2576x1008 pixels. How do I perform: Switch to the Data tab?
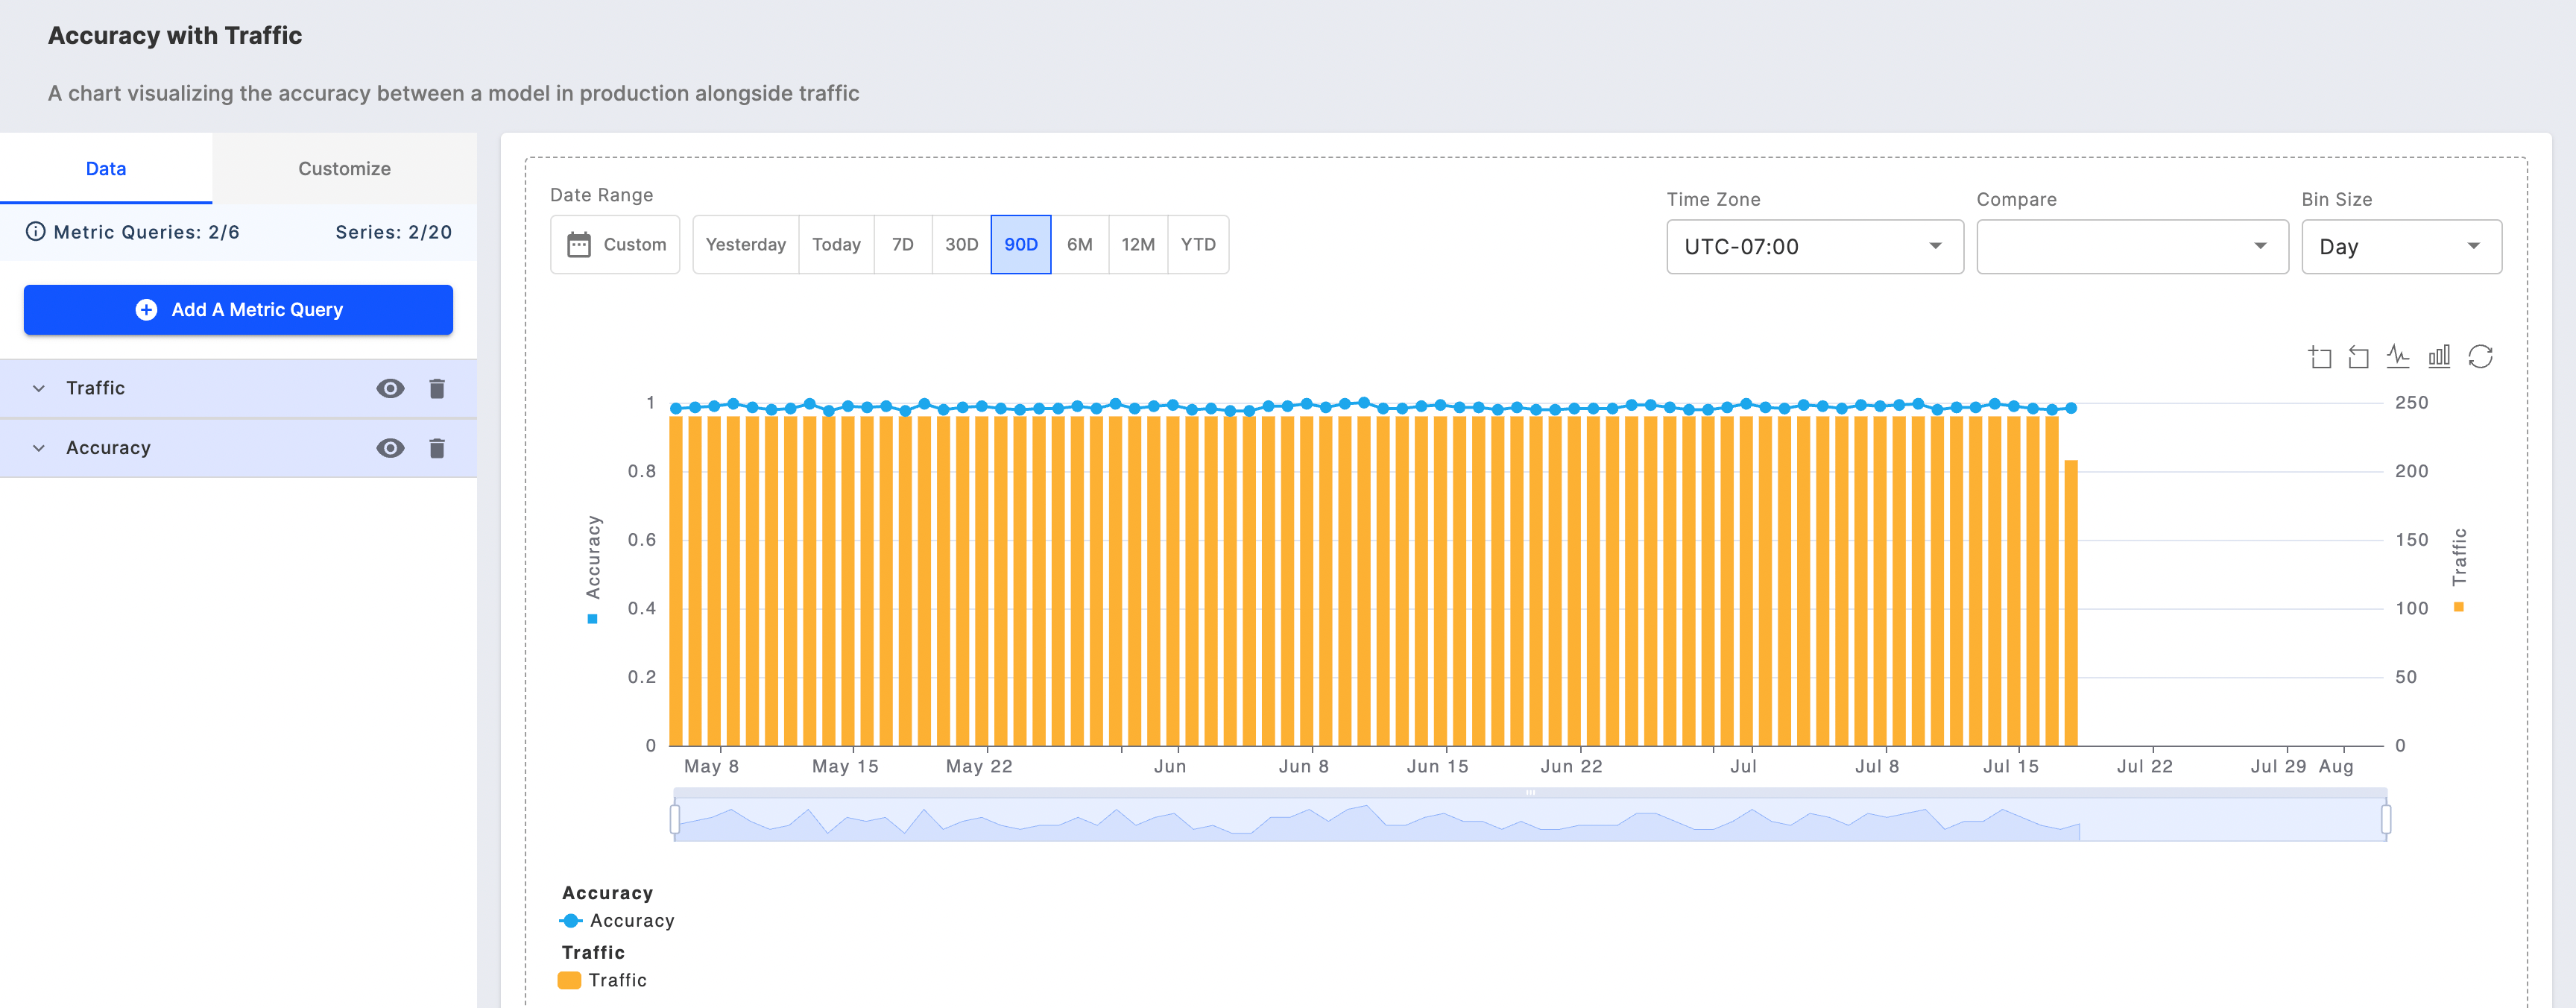(x=106, y=169)
